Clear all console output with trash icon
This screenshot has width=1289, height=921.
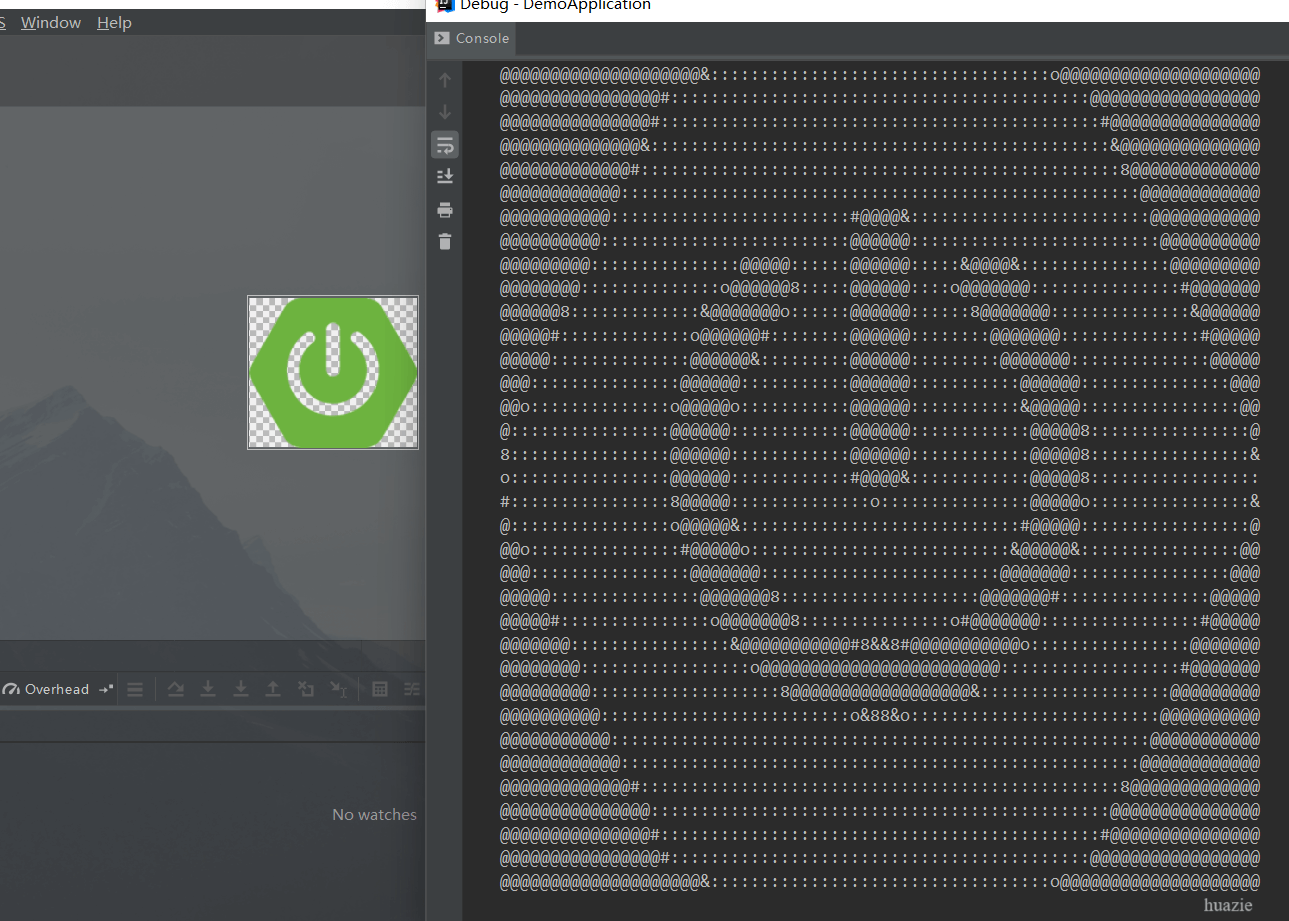[x=445, y=242]
